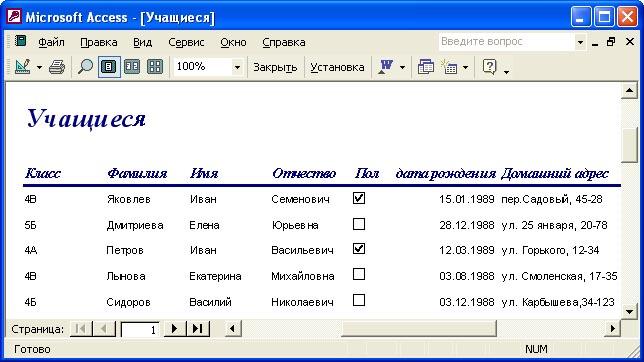This screenshot has height=362, width=644.
Task: Open the Database Window icon
Action: (426, 67)
